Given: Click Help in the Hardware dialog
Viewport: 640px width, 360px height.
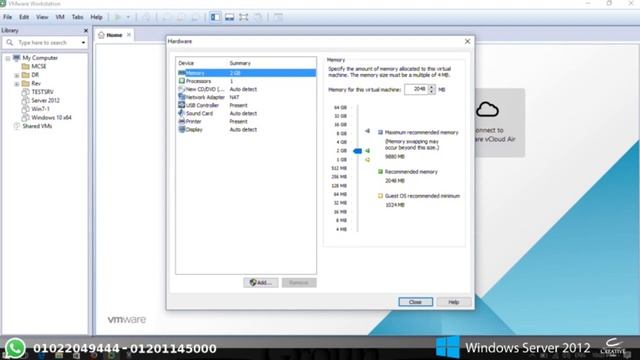Looking at the screenshot, I should (x=454, y=302).
